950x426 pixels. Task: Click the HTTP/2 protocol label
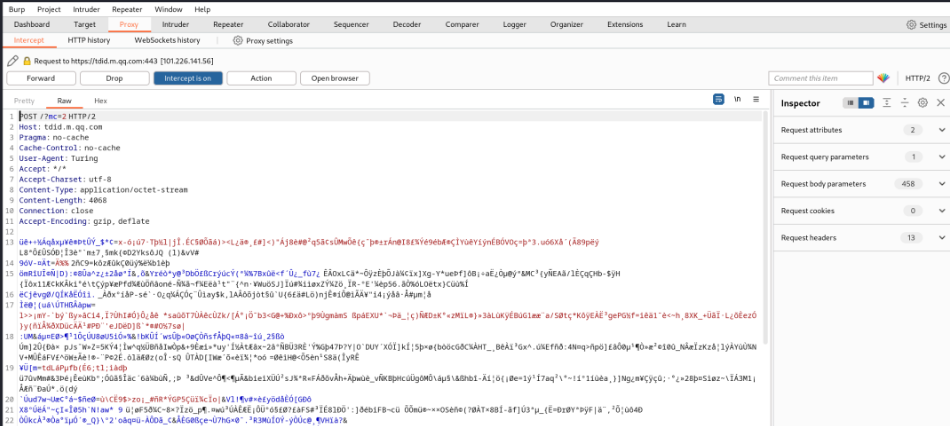pos(917,78)
